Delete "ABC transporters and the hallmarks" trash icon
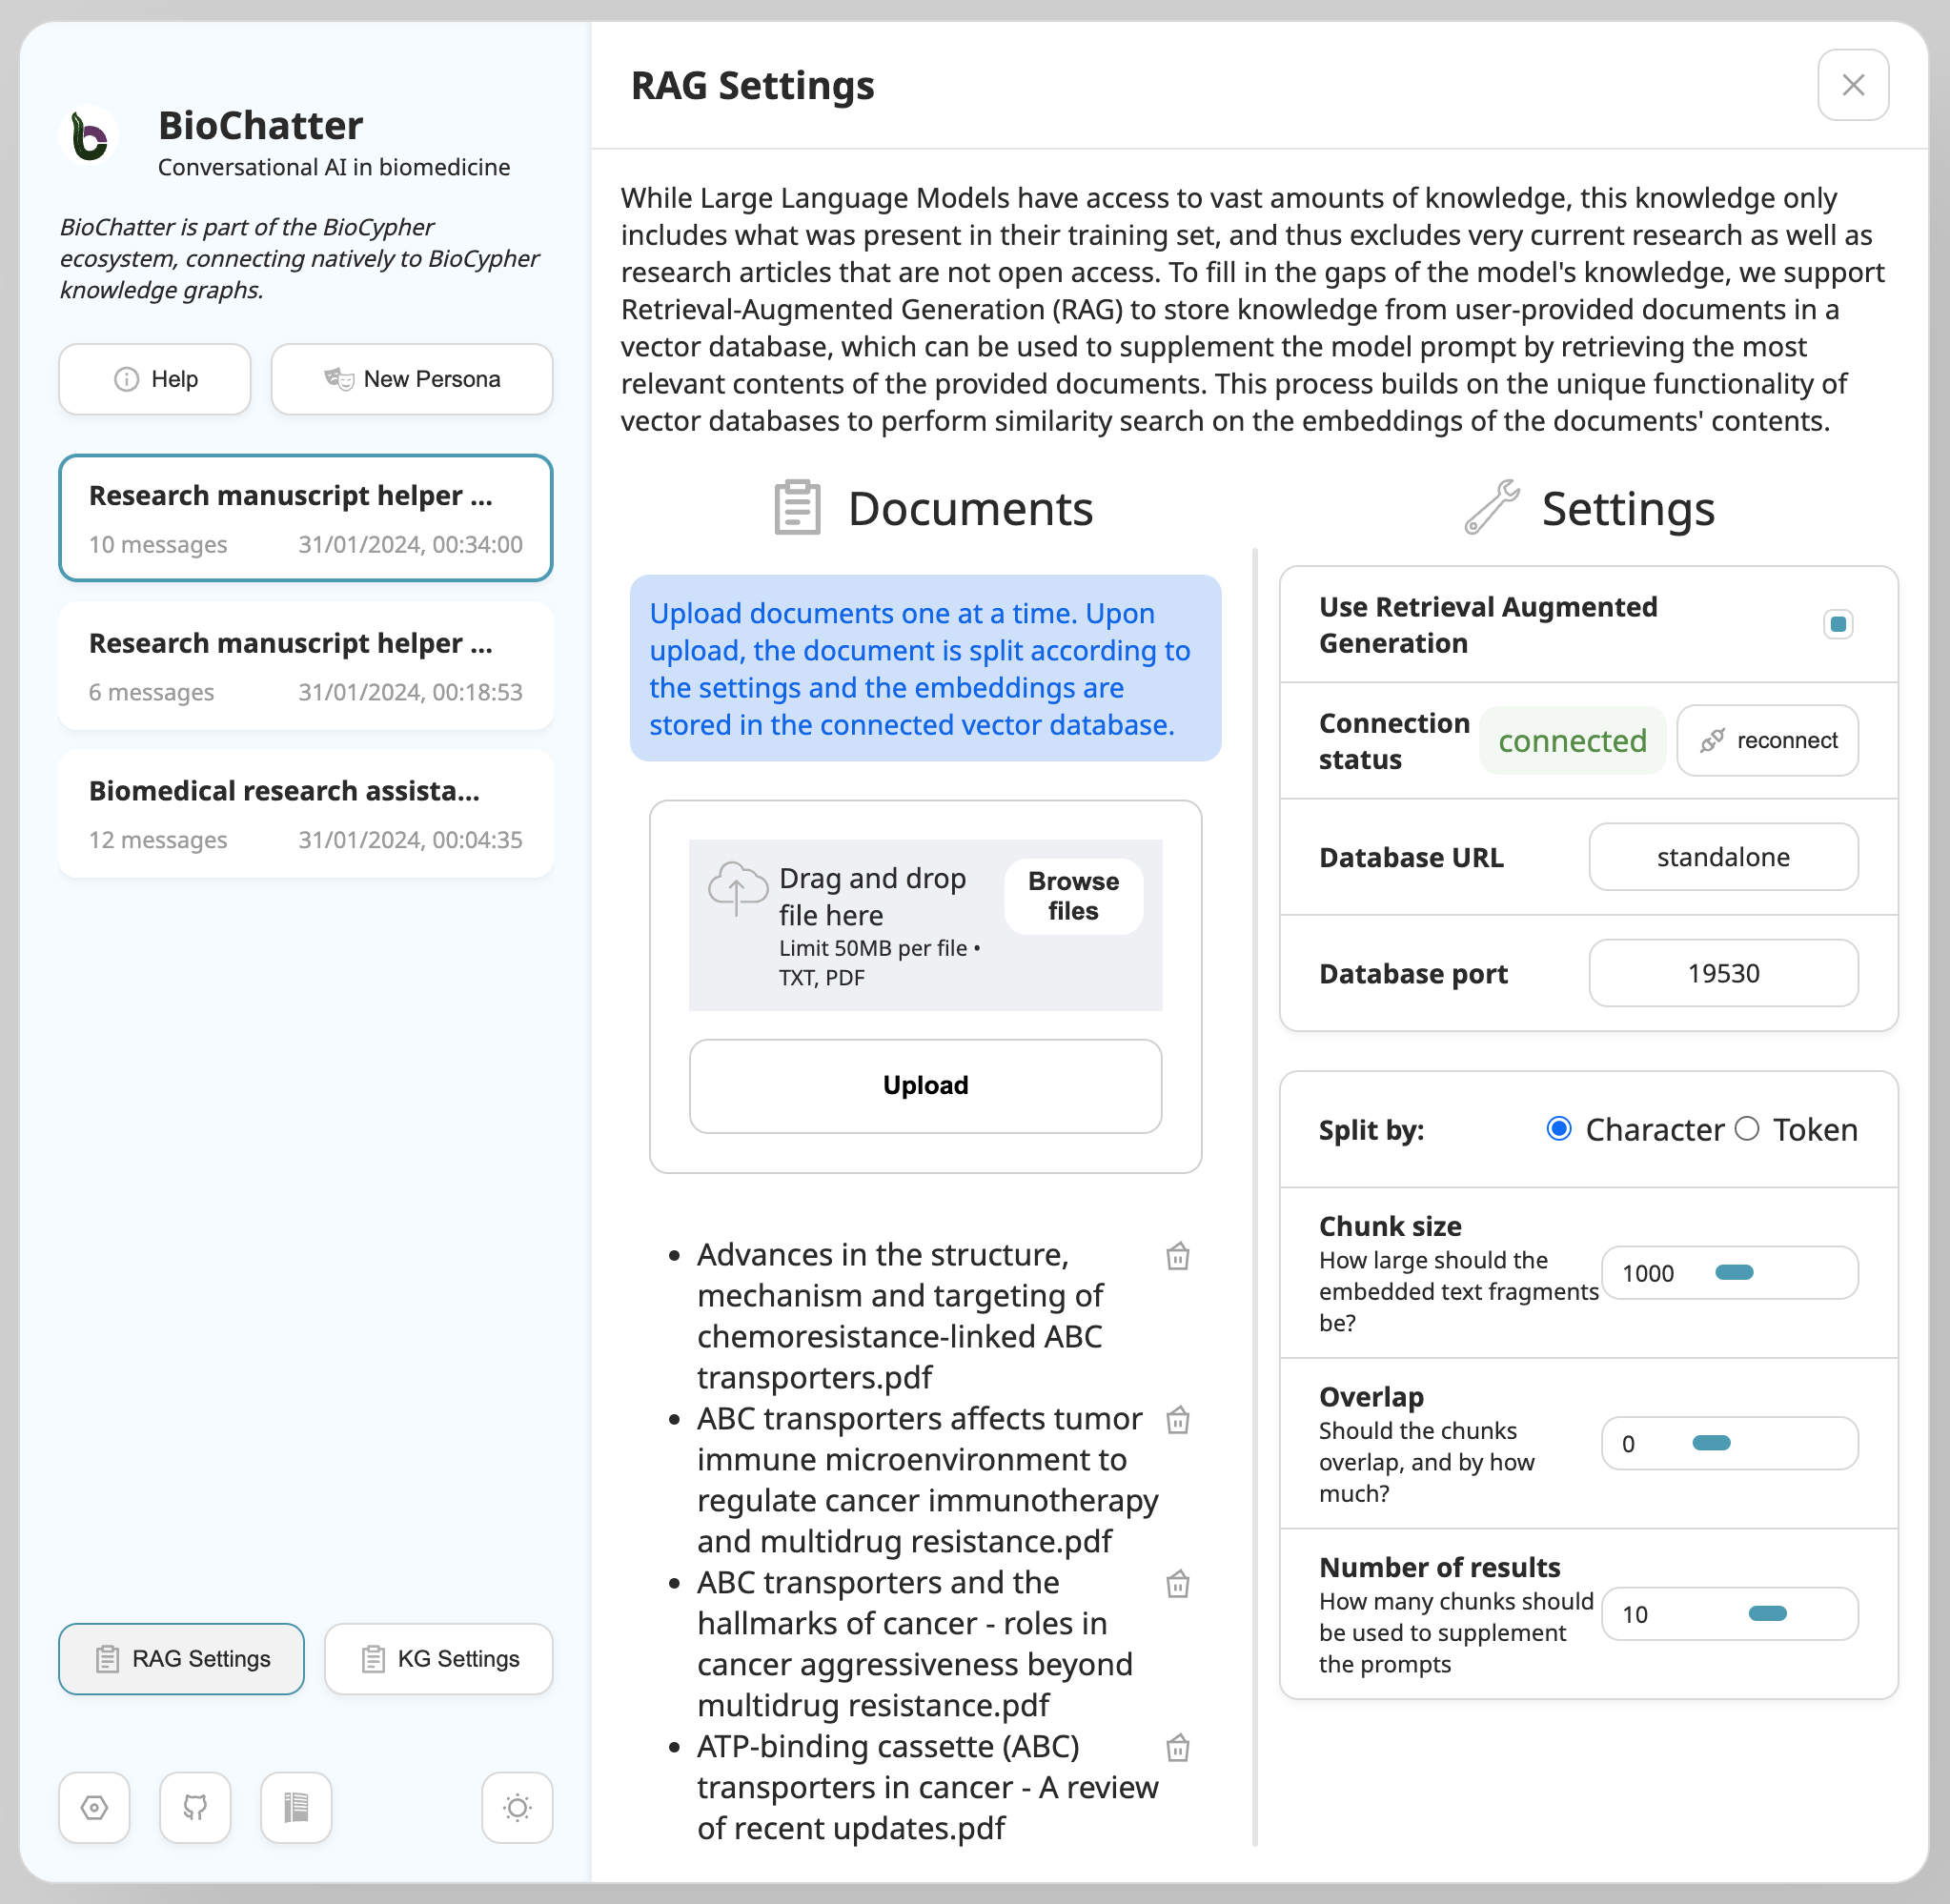The width and height of the screenshot is (1950, 1904). 1178,1584
